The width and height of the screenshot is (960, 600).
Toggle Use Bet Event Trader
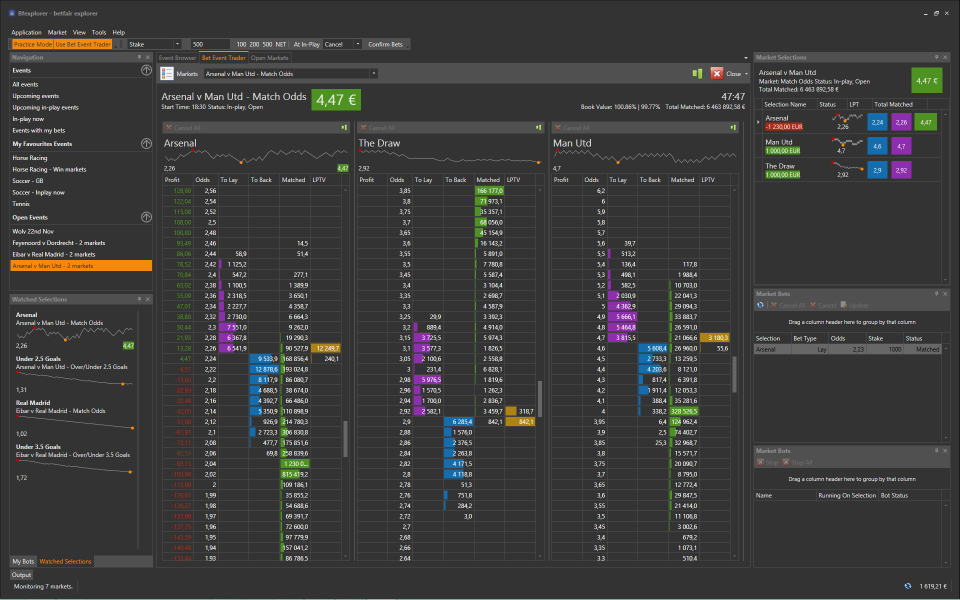point(83,44)
